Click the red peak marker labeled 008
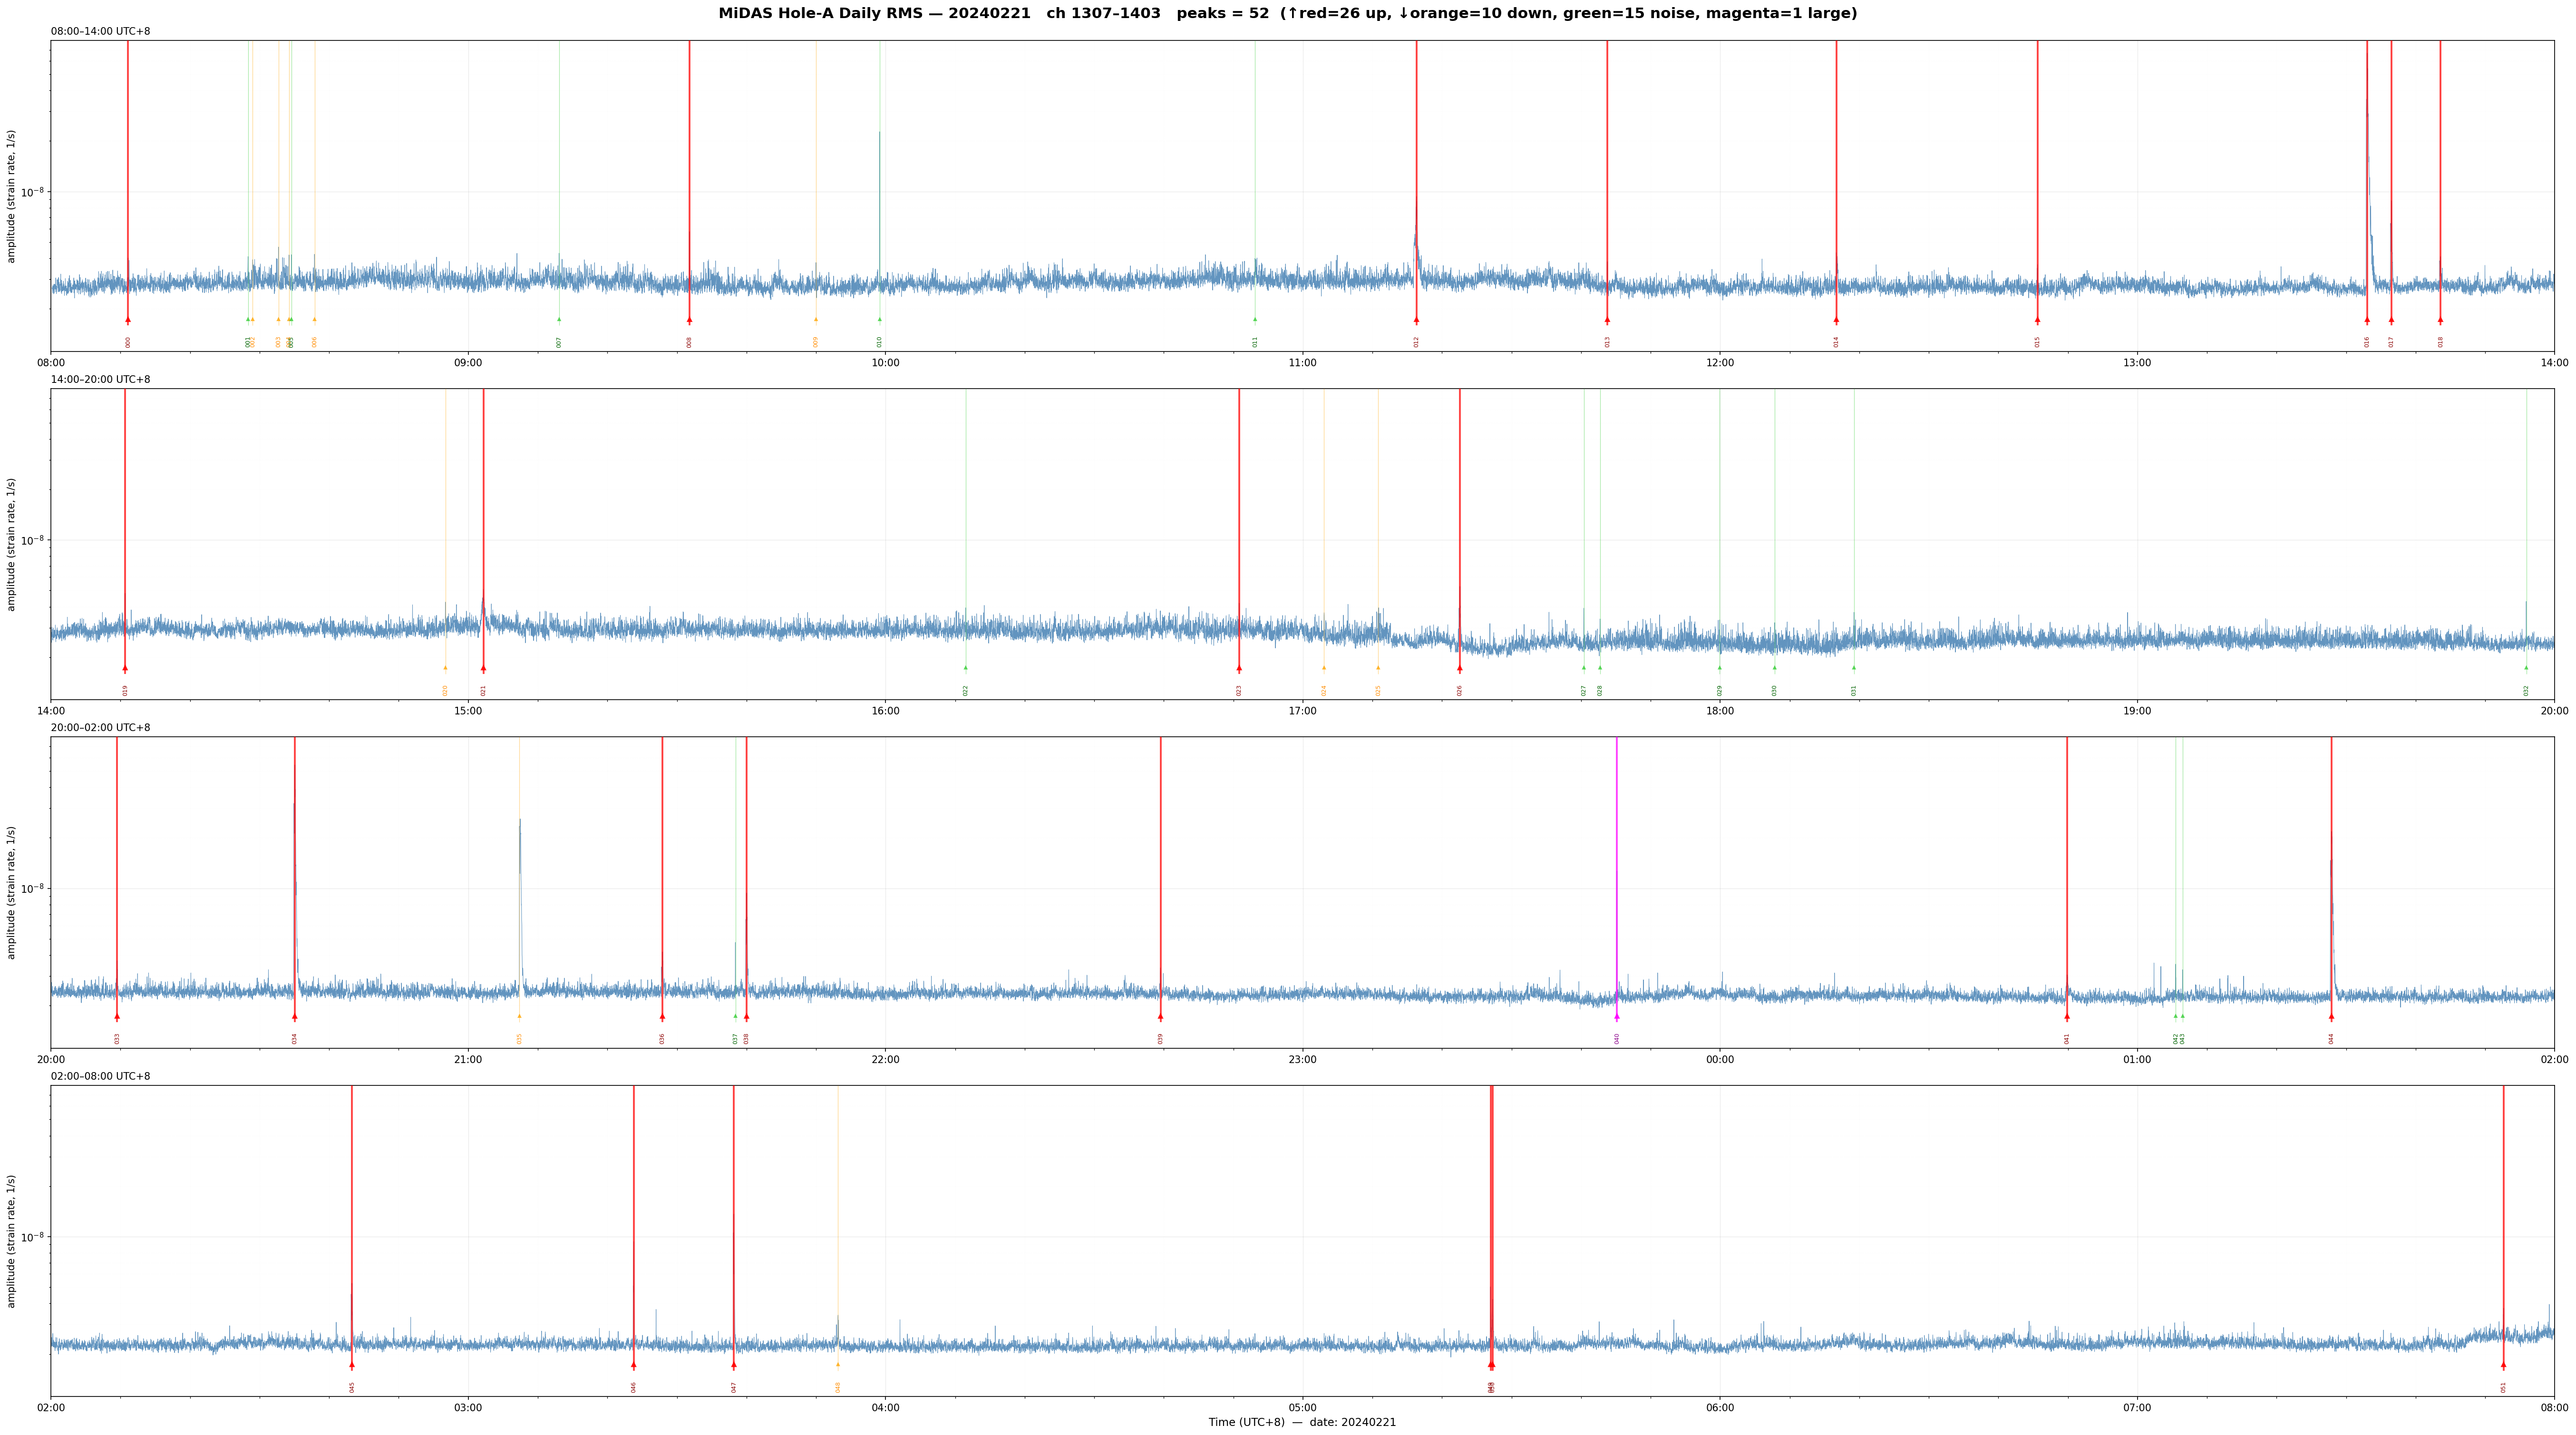 689,320
